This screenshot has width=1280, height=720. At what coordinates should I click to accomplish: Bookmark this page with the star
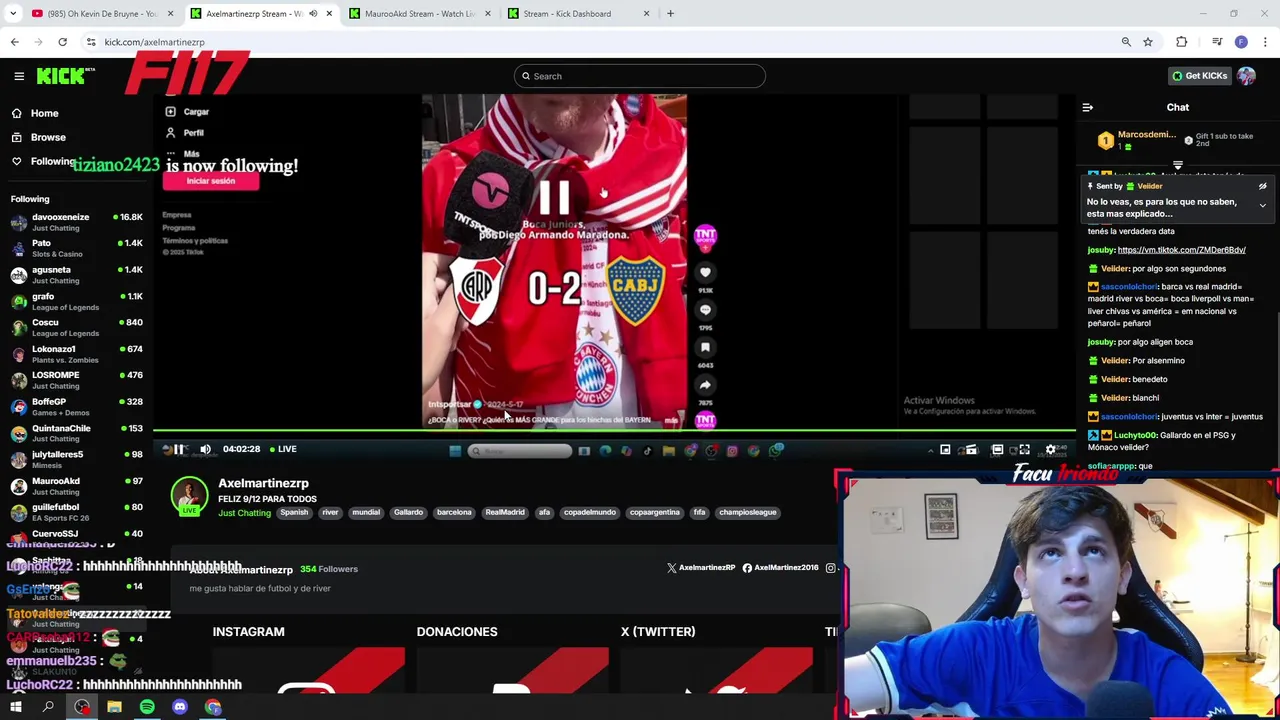tap(1148, 42)
